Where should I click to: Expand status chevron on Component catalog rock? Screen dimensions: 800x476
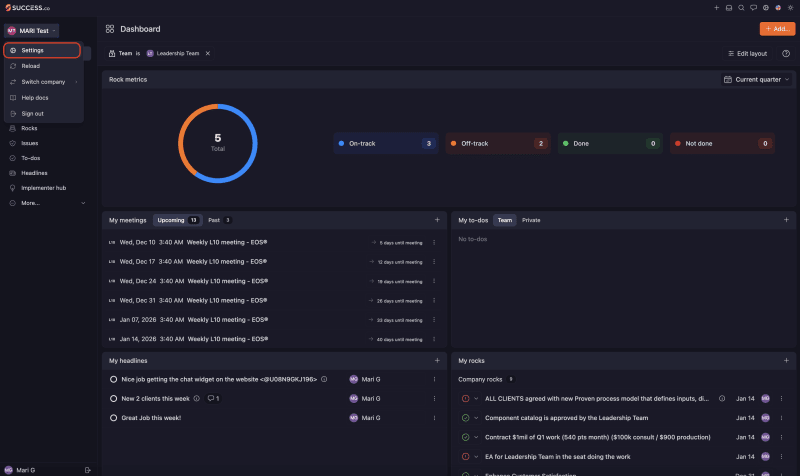click(476, 418)
